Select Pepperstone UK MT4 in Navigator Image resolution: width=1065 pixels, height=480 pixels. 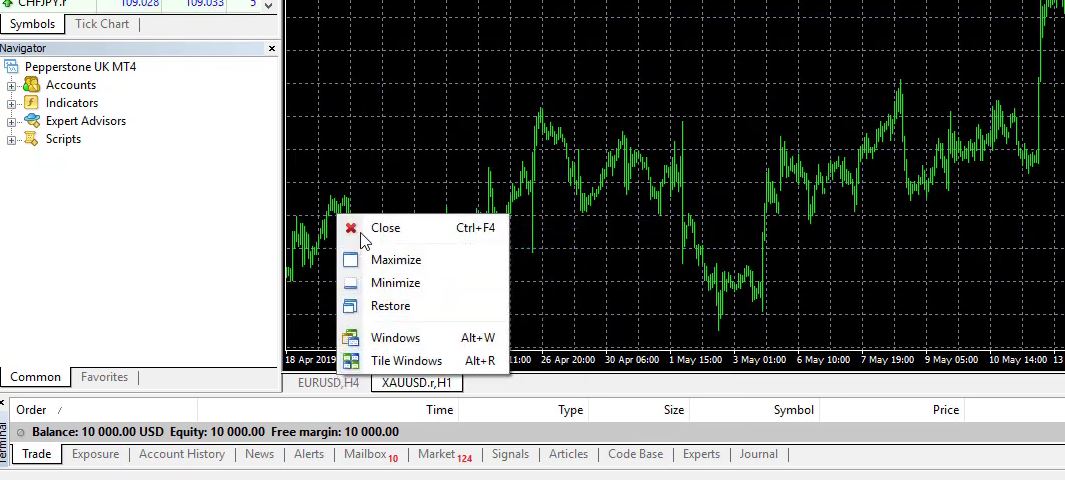[80, 67]
